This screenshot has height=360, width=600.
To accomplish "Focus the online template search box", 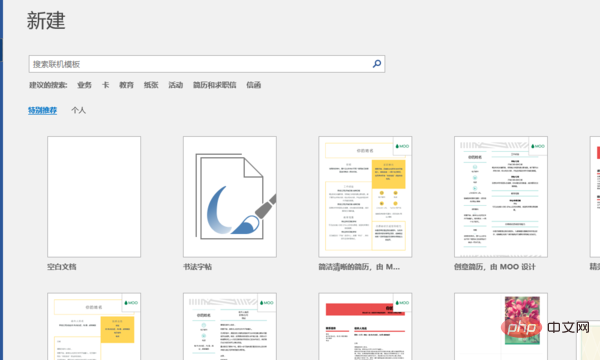I will 207,64.
